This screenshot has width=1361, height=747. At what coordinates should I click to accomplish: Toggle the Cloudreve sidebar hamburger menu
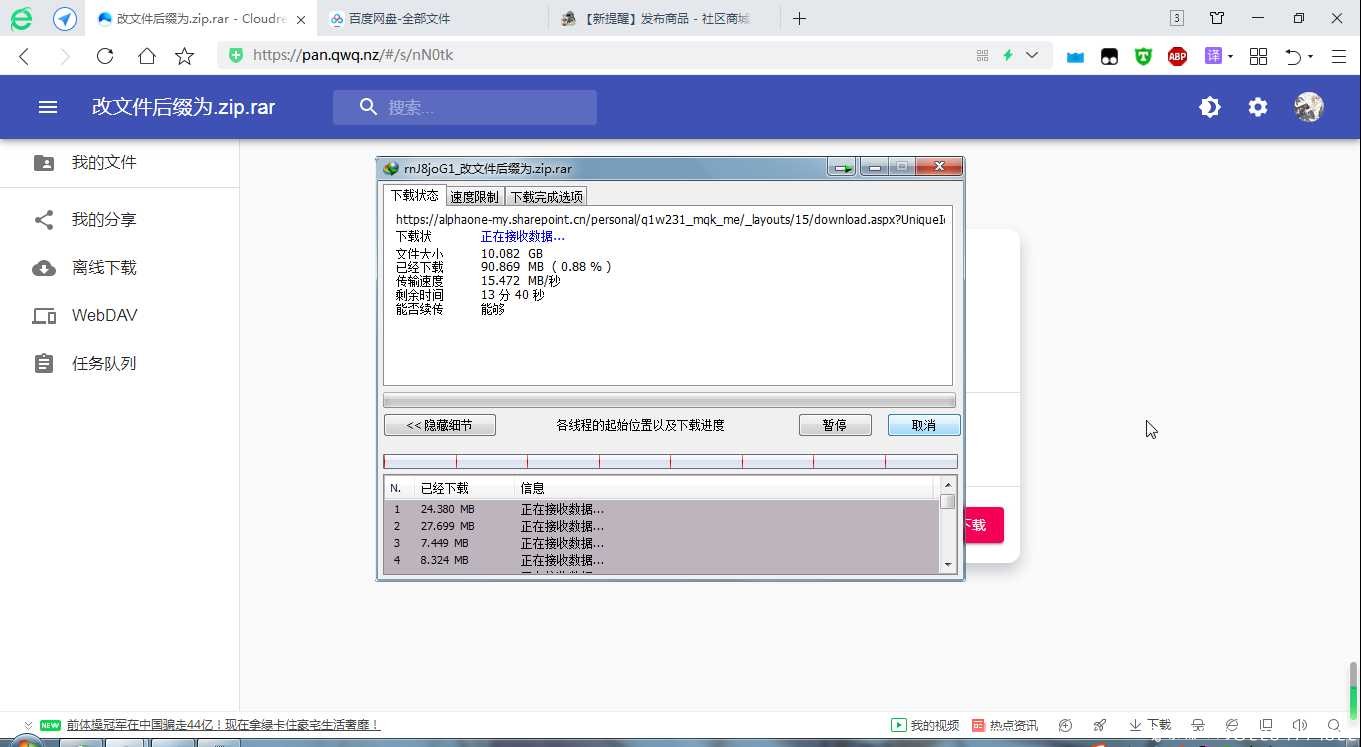48,107
